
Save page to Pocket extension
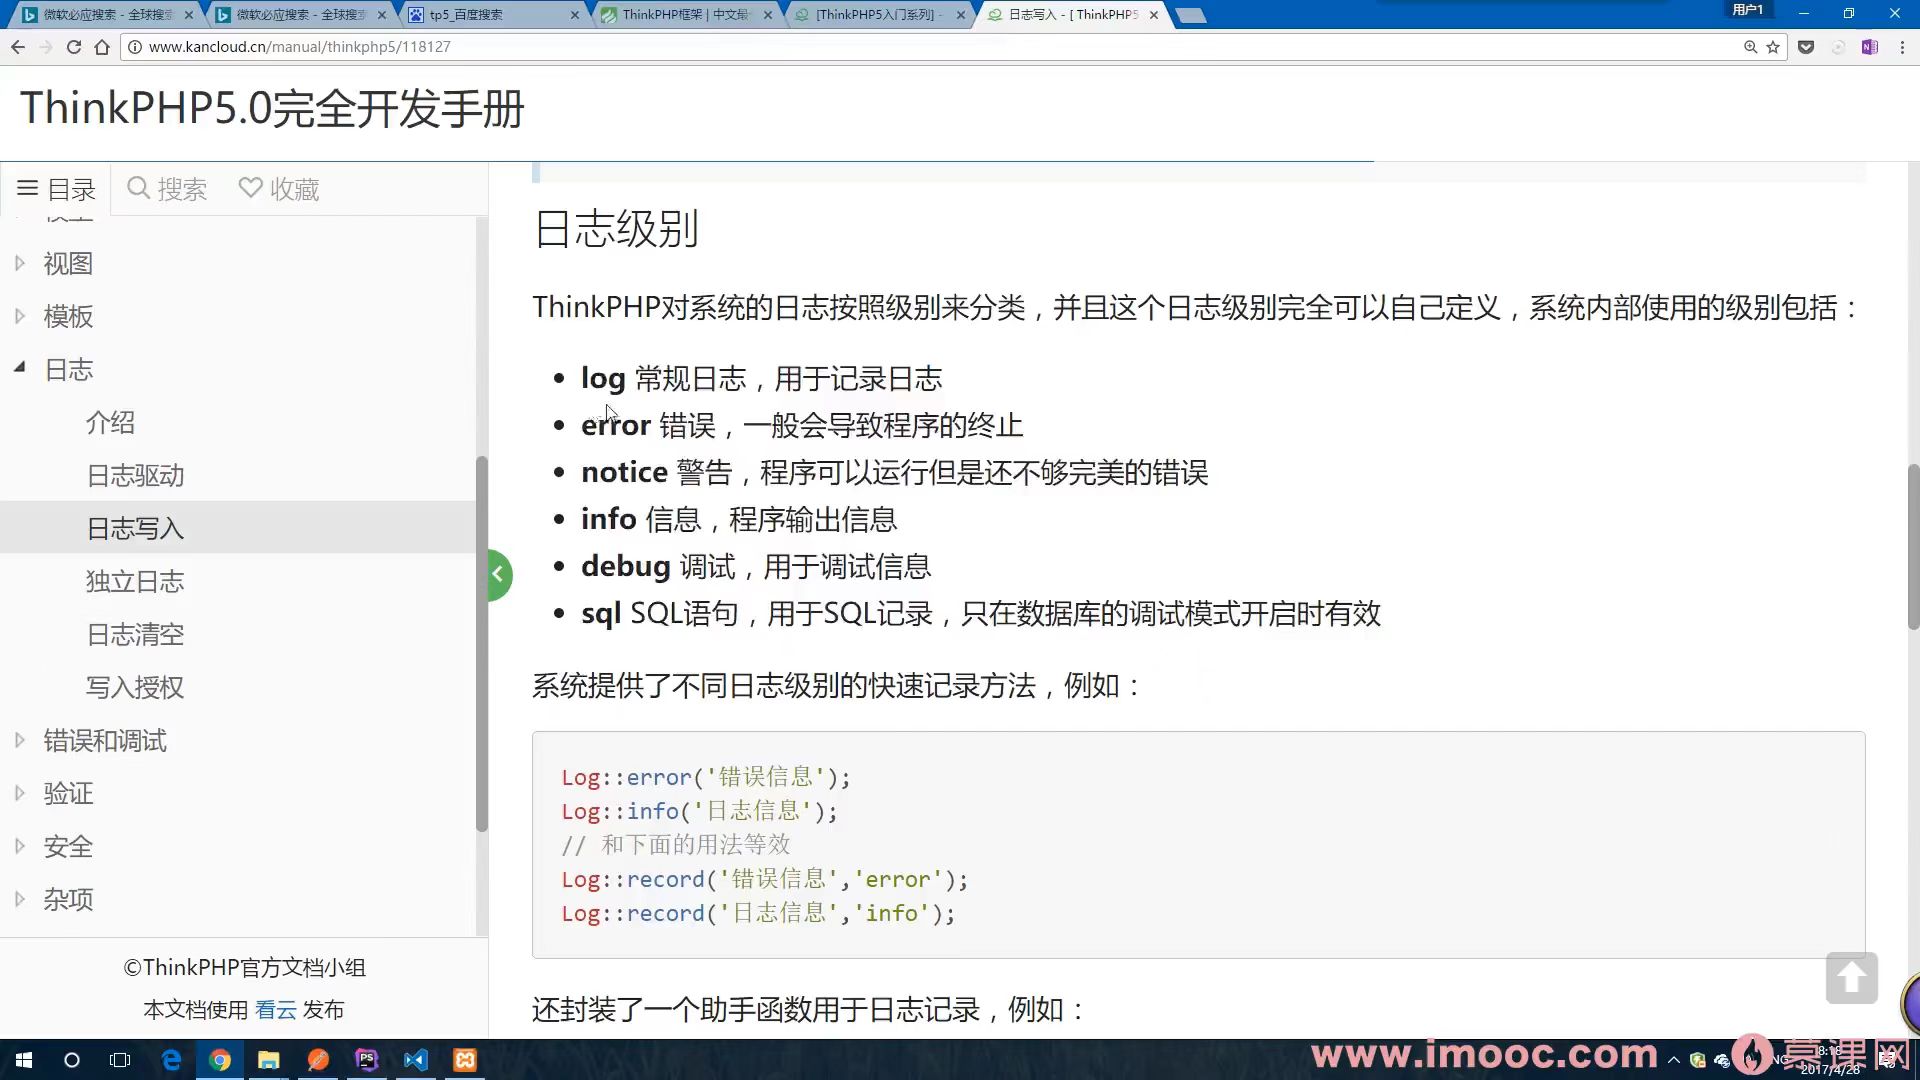coord(1806,46)
